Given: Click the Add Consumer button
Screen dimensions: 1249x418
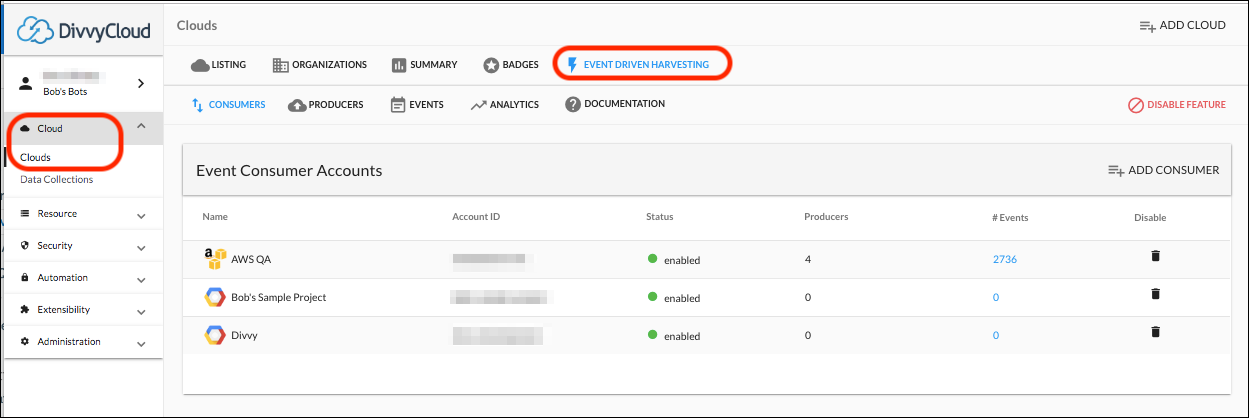Looking at the screenshot, I should click(x=1163, y=170).
